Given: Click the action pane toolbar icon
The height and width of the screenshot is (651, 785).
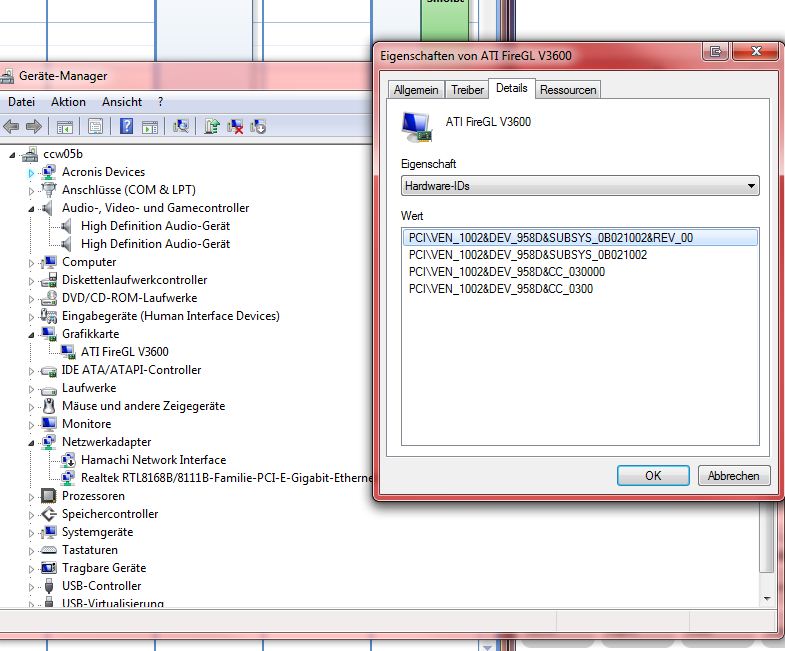Looking at the screenshot, I should pyautogui.click(x=150, y=127).
